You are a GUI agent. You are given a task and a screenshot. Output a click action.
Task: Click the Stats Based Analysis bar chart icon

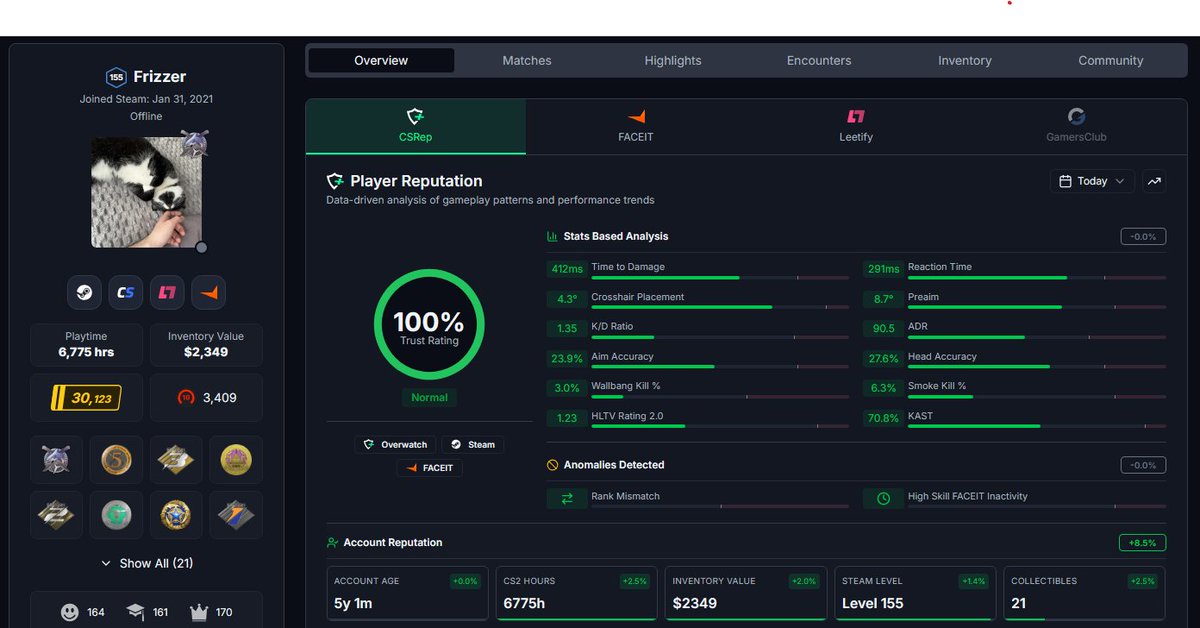pyautogui.click(x=552, y=237)
